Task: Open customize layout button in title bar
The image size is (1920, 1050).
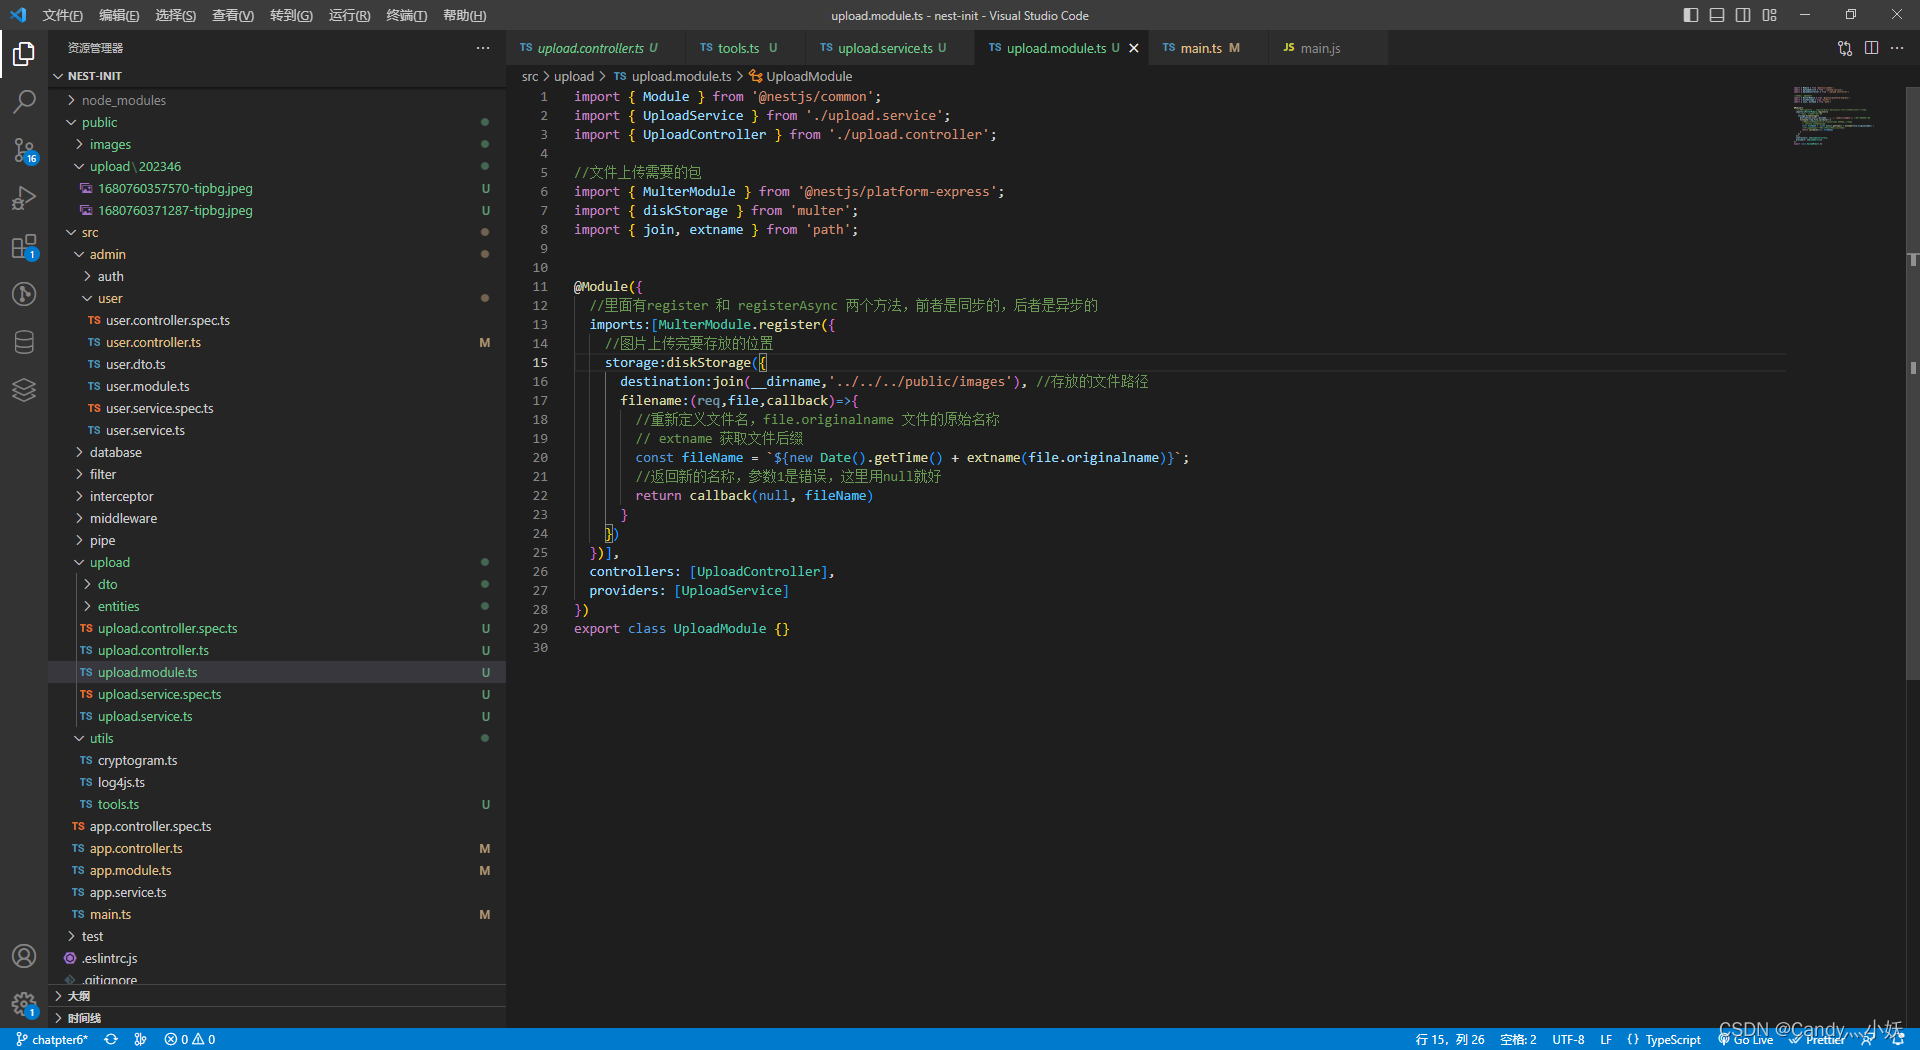Action: [1770, 15]
